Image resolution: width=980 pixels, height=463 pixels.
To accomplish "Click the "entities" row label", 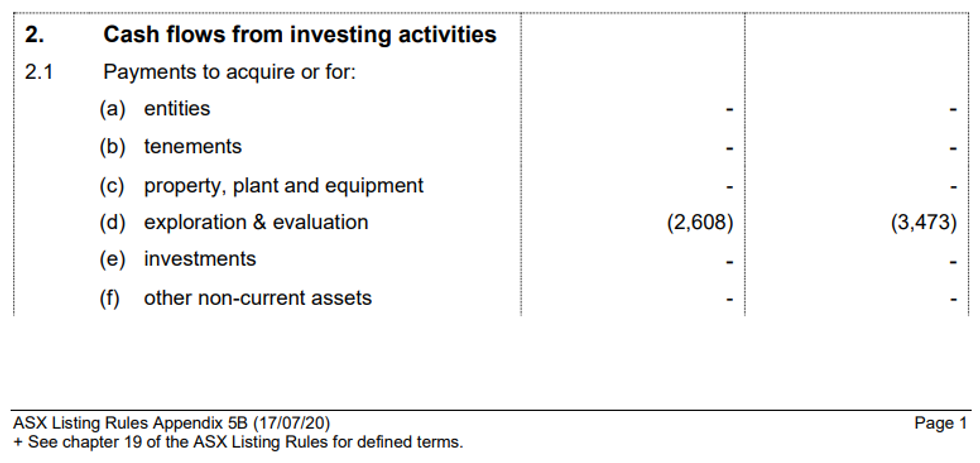I will (x=177, y=109).
